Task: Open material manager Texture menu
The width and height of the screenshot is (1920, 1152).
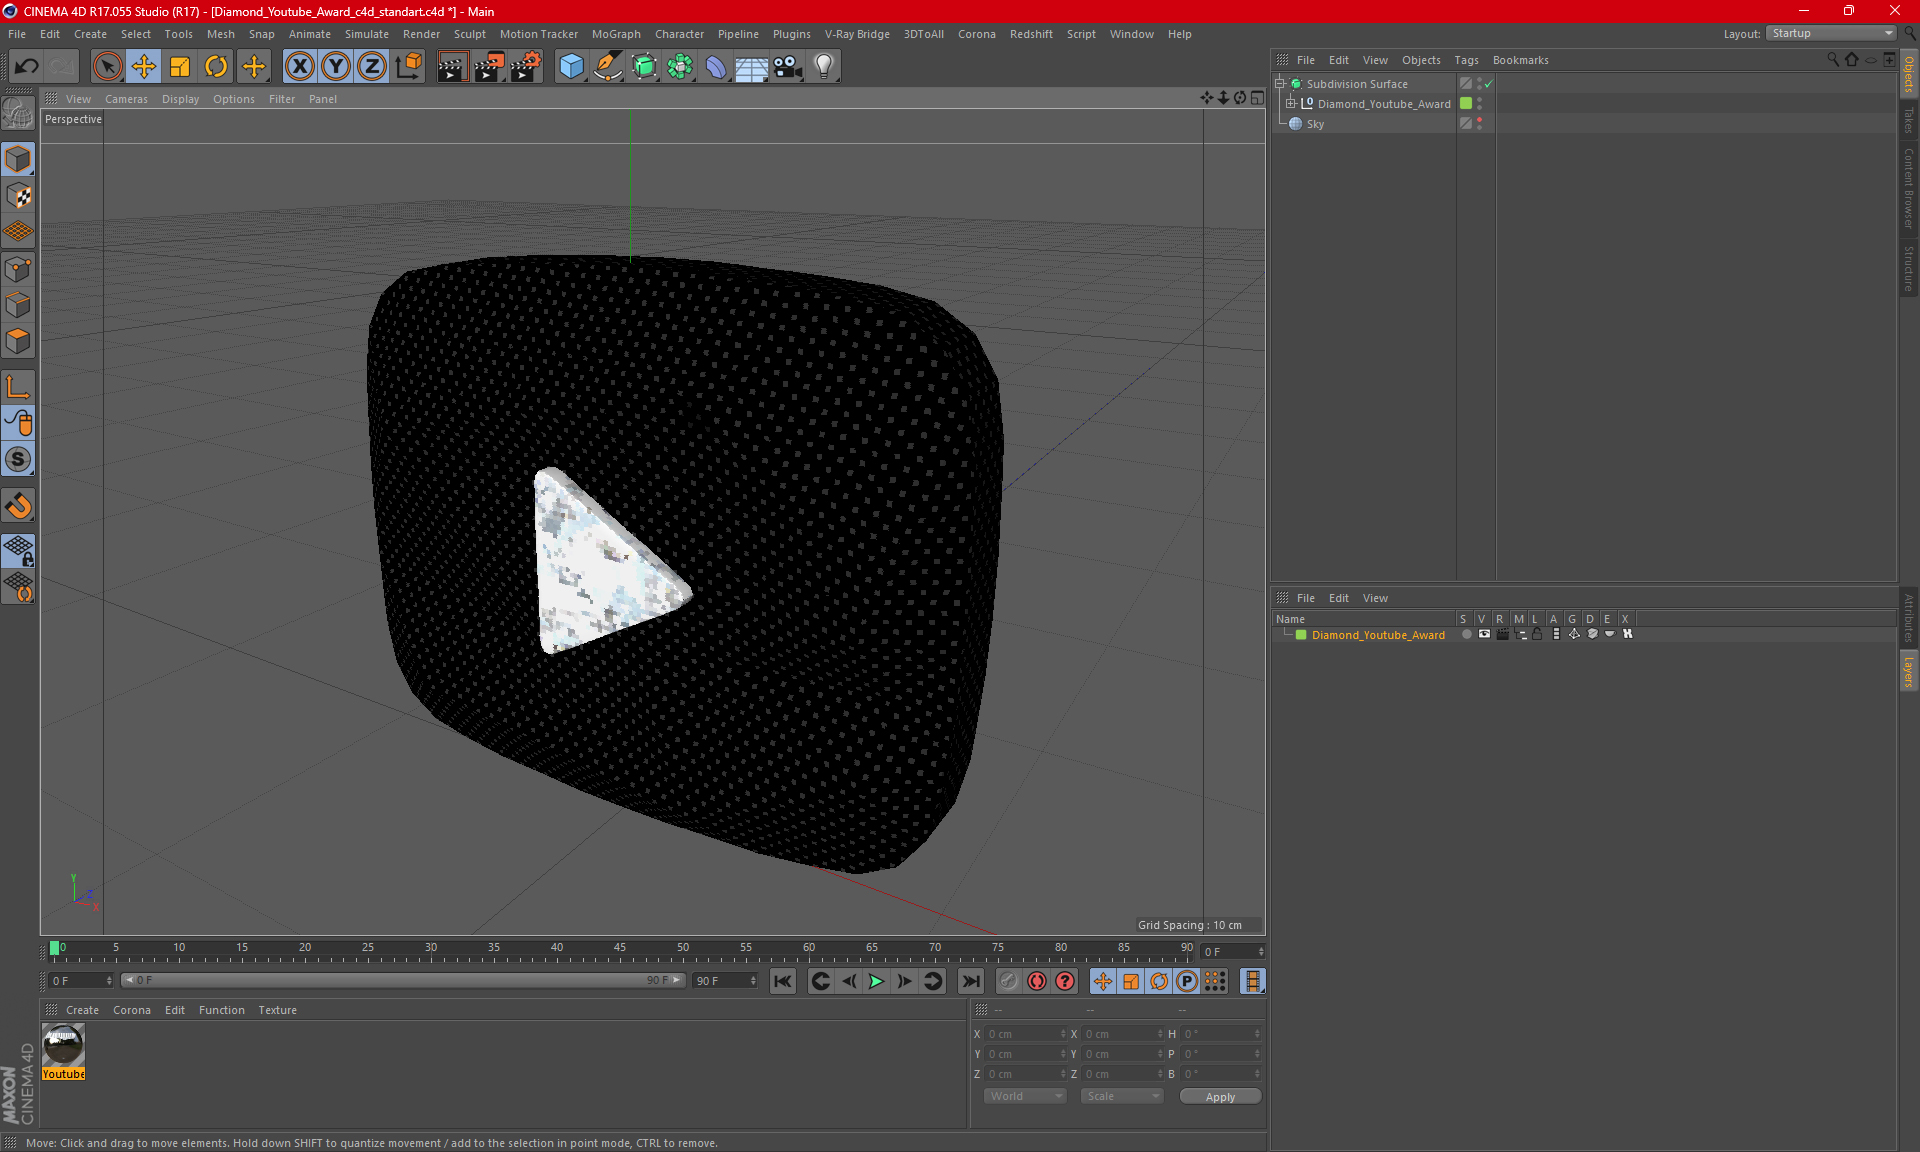Action: pyautogui.click(x=277, y=1010)
